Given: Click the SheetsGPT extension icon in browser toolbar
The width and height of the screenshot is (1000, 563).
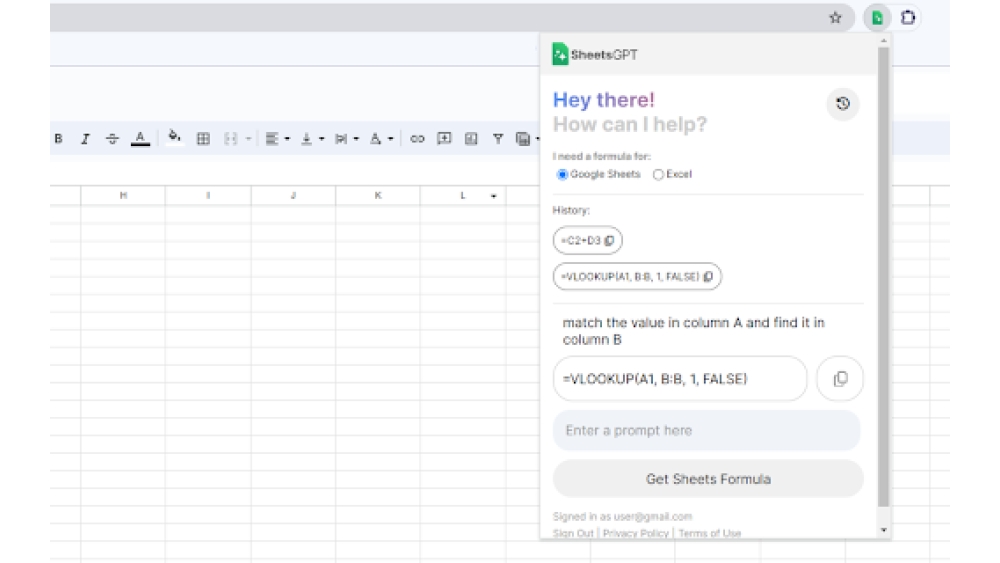Looking at the screenshot, I should [878, 18].
